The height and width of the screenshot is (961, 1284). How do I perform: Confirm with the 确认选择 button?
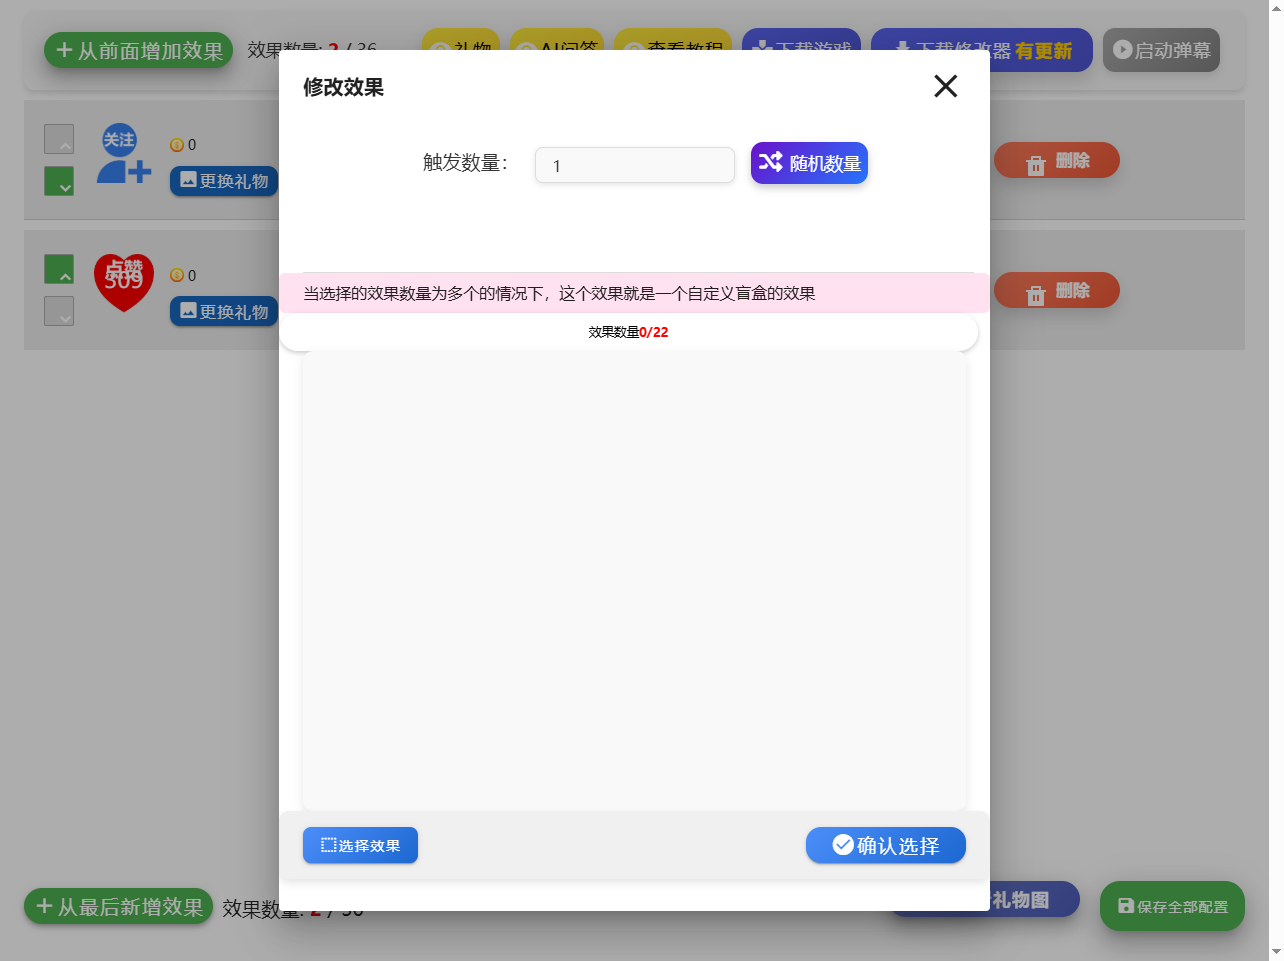pos(885,845)
